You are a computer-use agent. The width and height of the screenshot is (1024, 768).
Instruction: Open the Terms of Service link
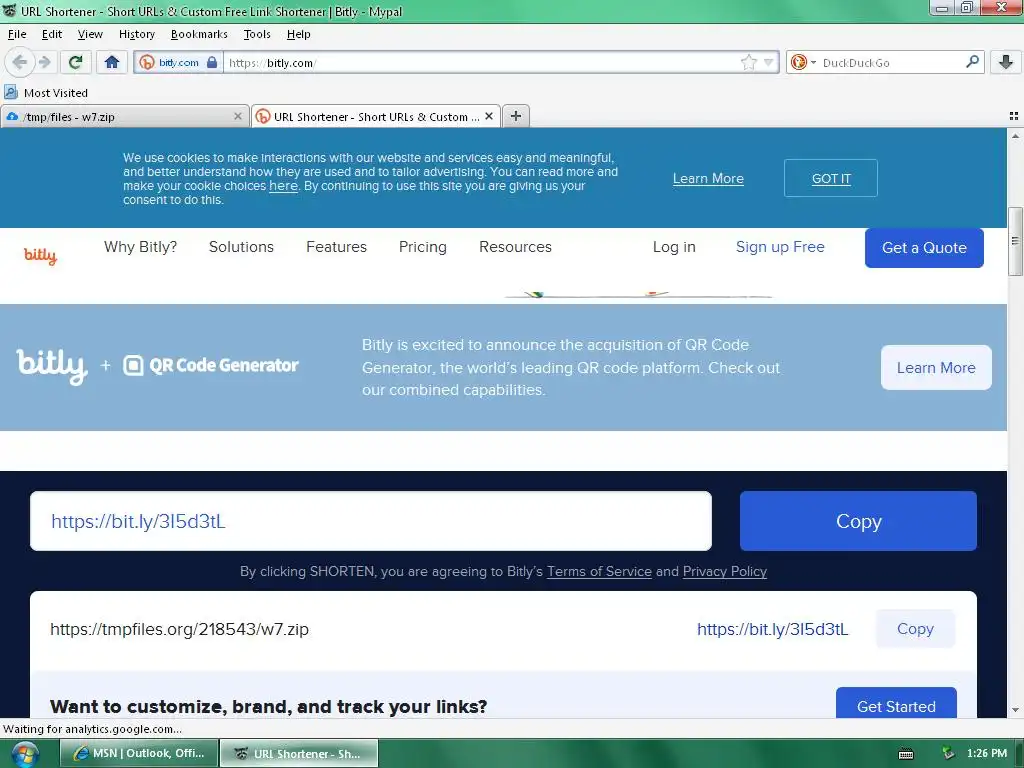(599, 571)
